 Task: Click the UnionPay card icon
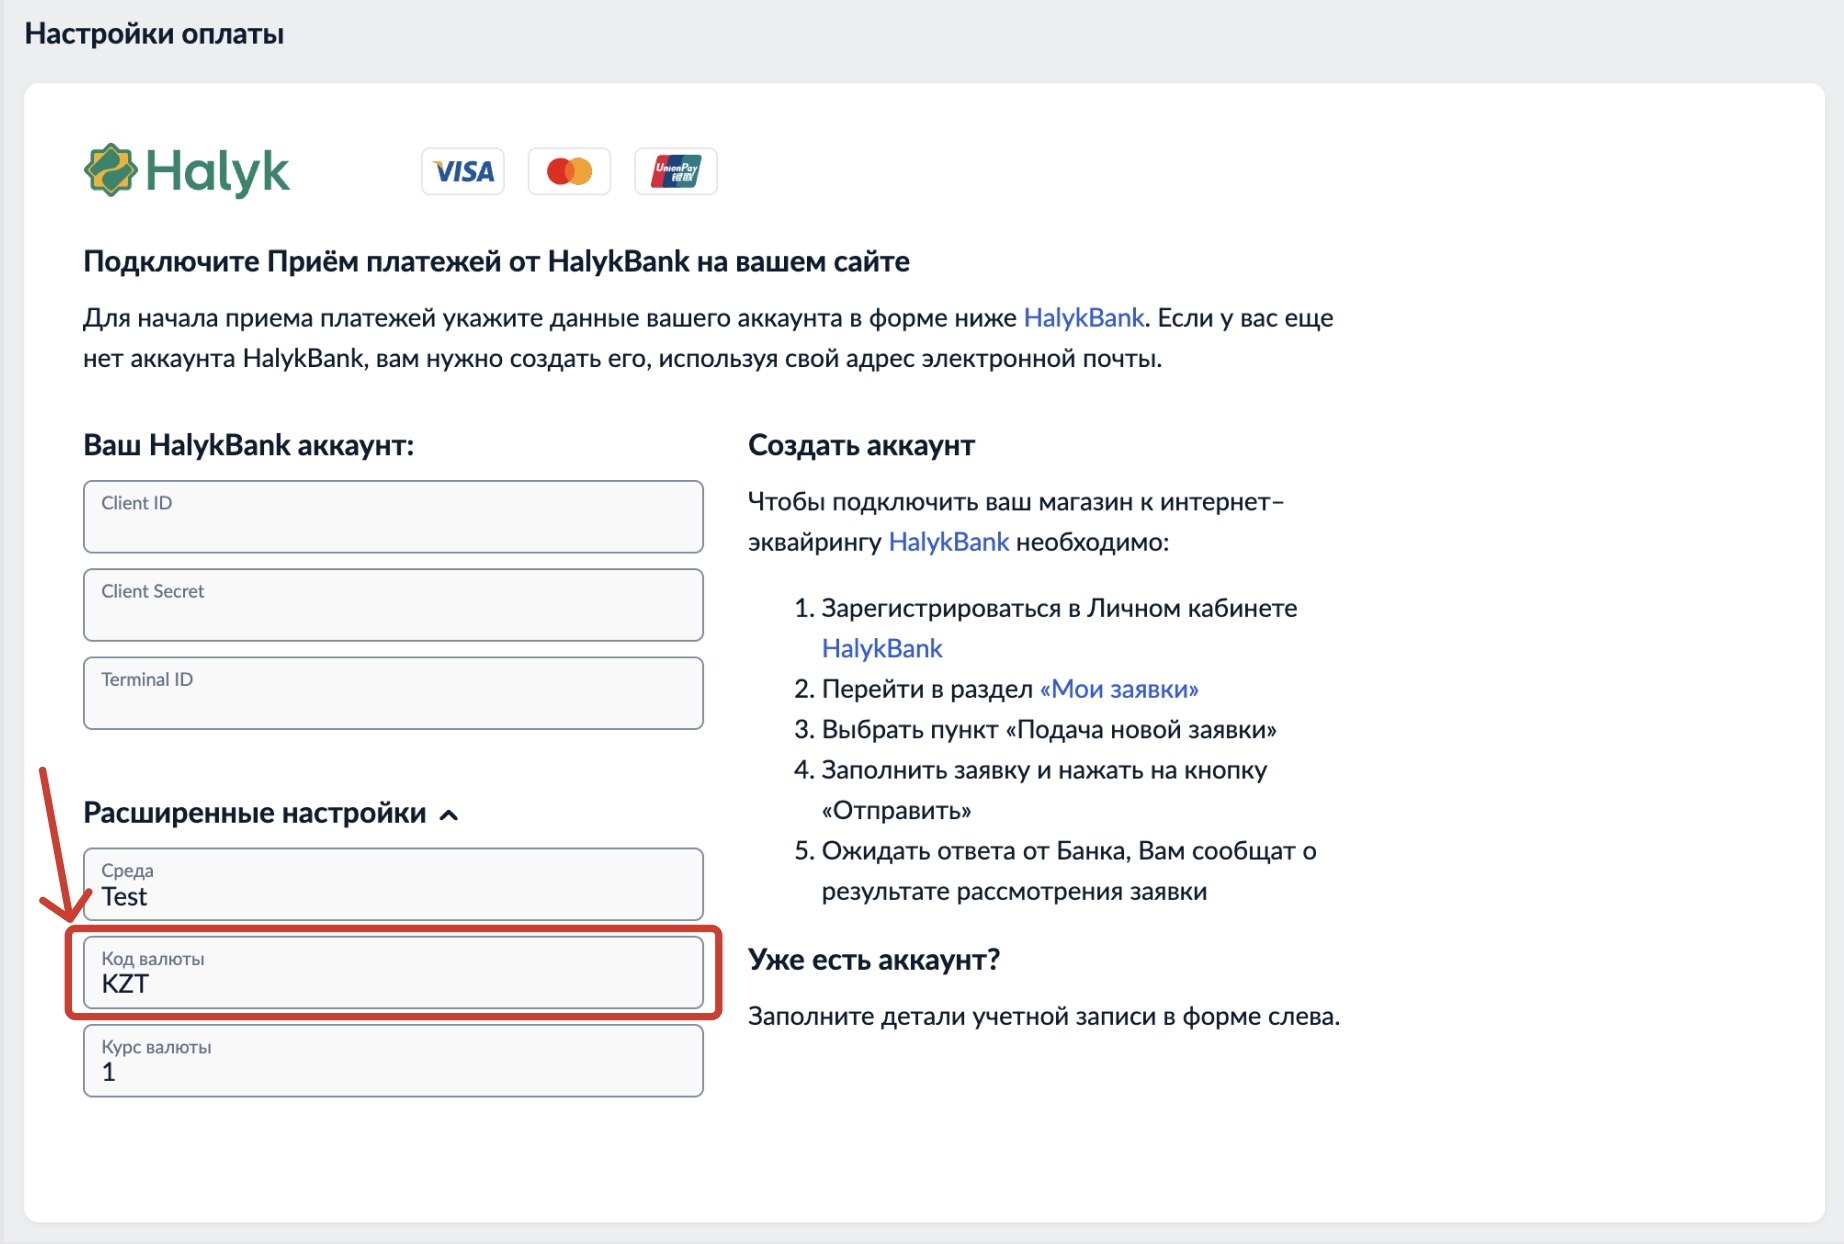[676, 171]
